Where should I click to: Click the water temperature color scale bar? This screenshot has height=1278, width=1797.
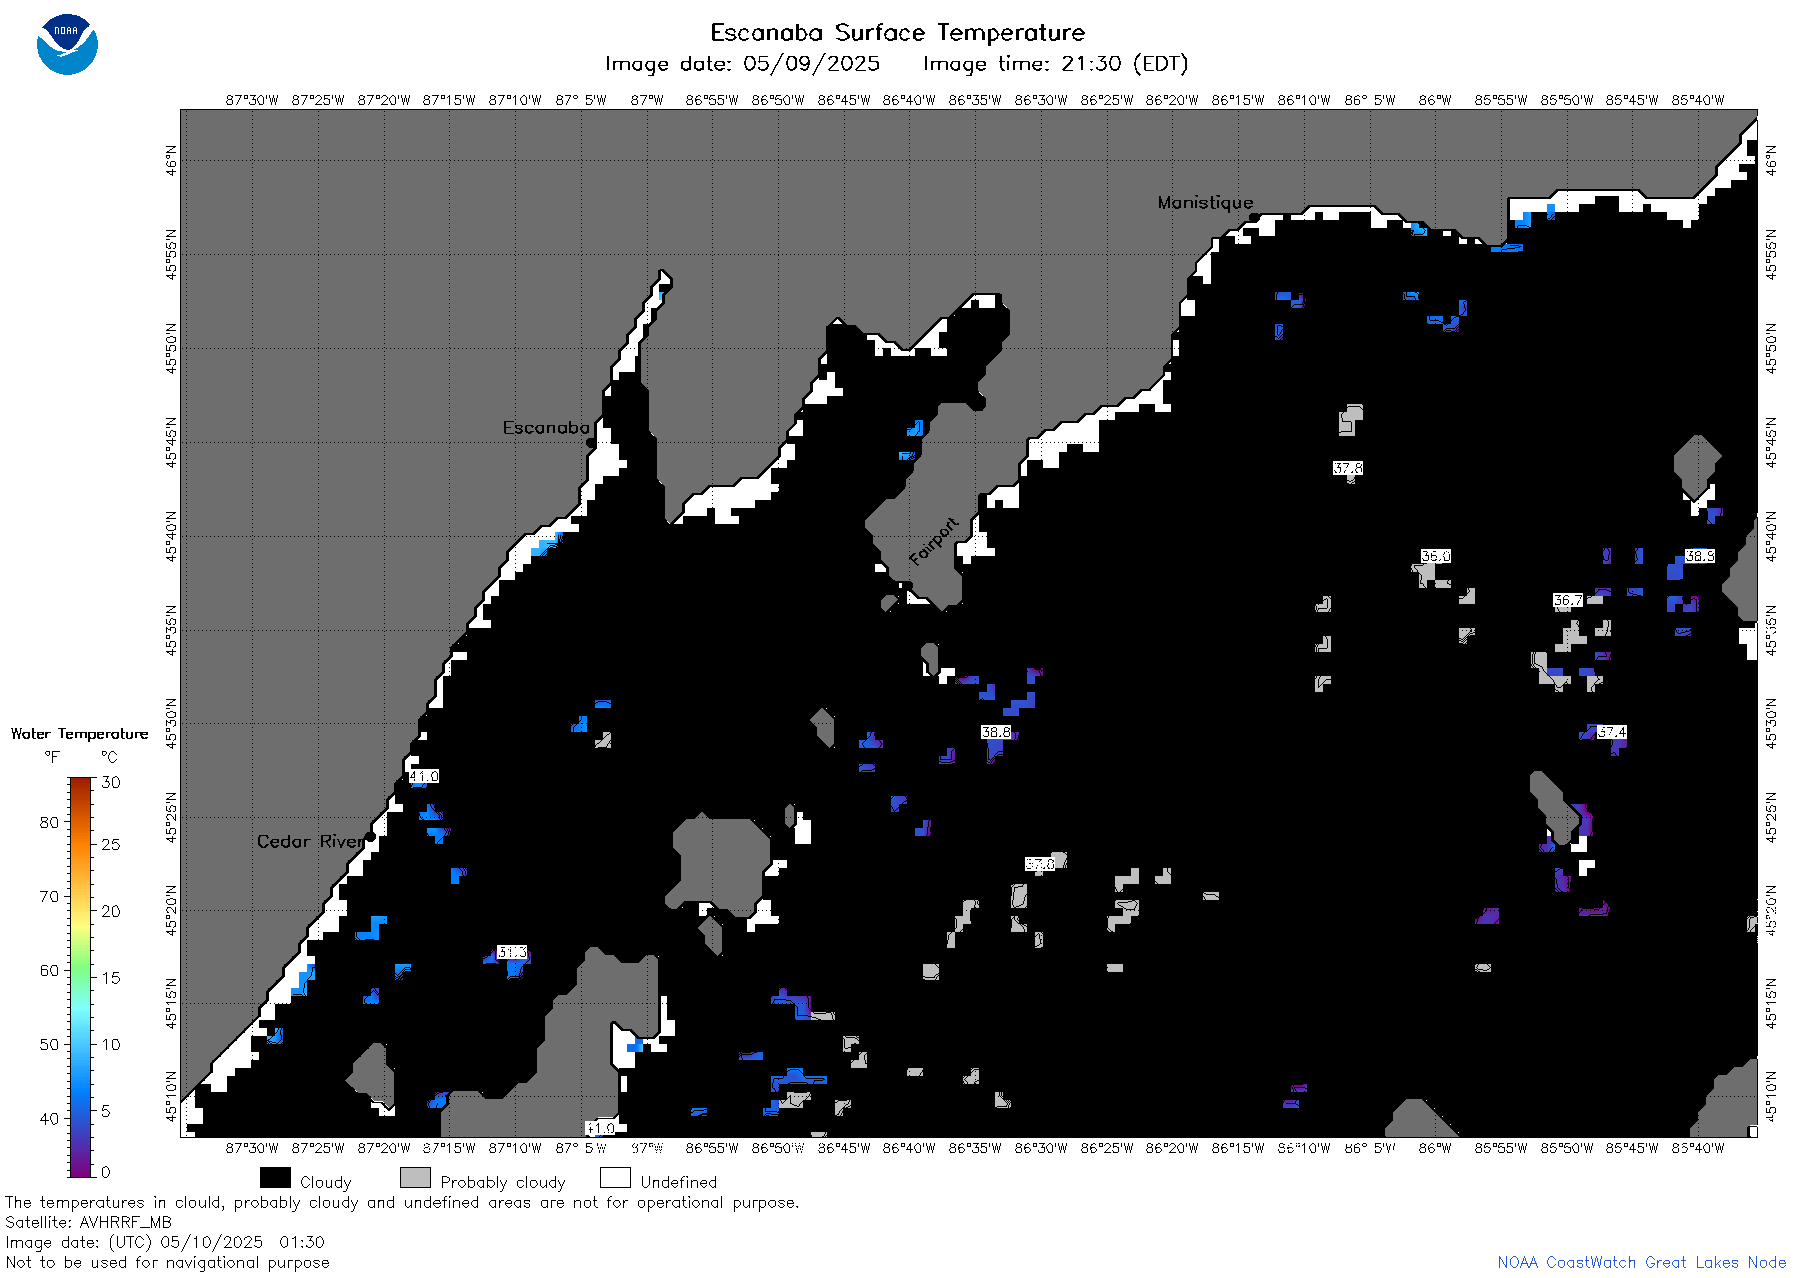click(80, 977)
